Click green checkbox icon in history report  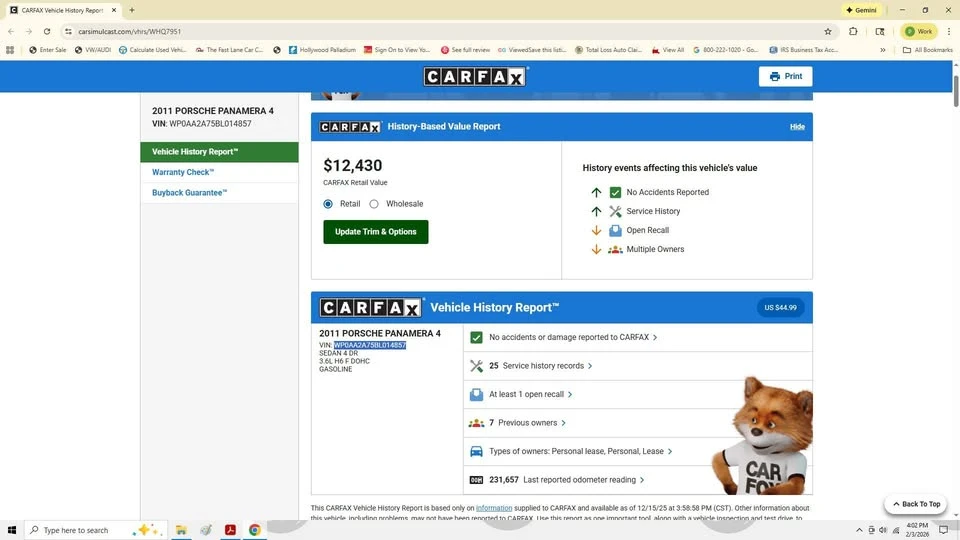[x=476, y=337]
